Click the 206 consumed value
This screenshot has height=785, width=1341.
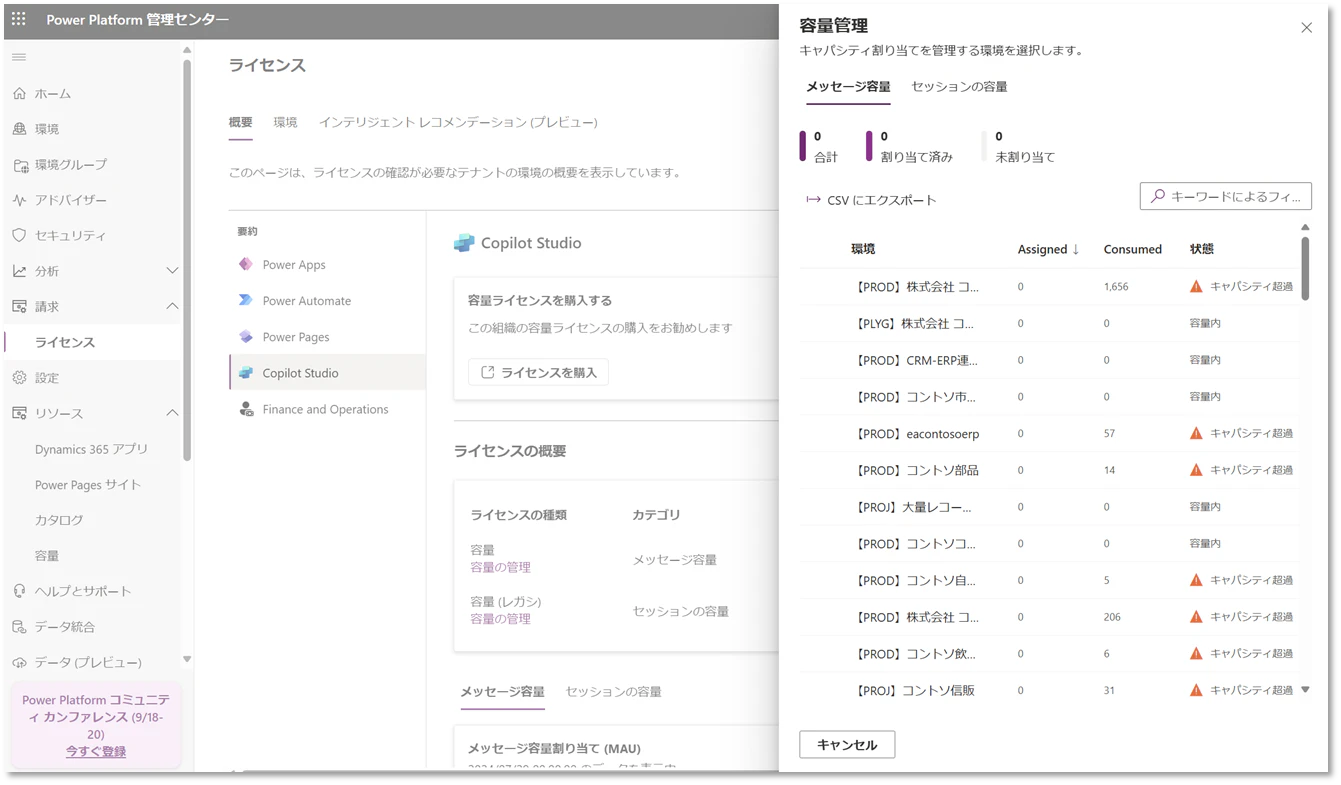[x=1112, y=617]
